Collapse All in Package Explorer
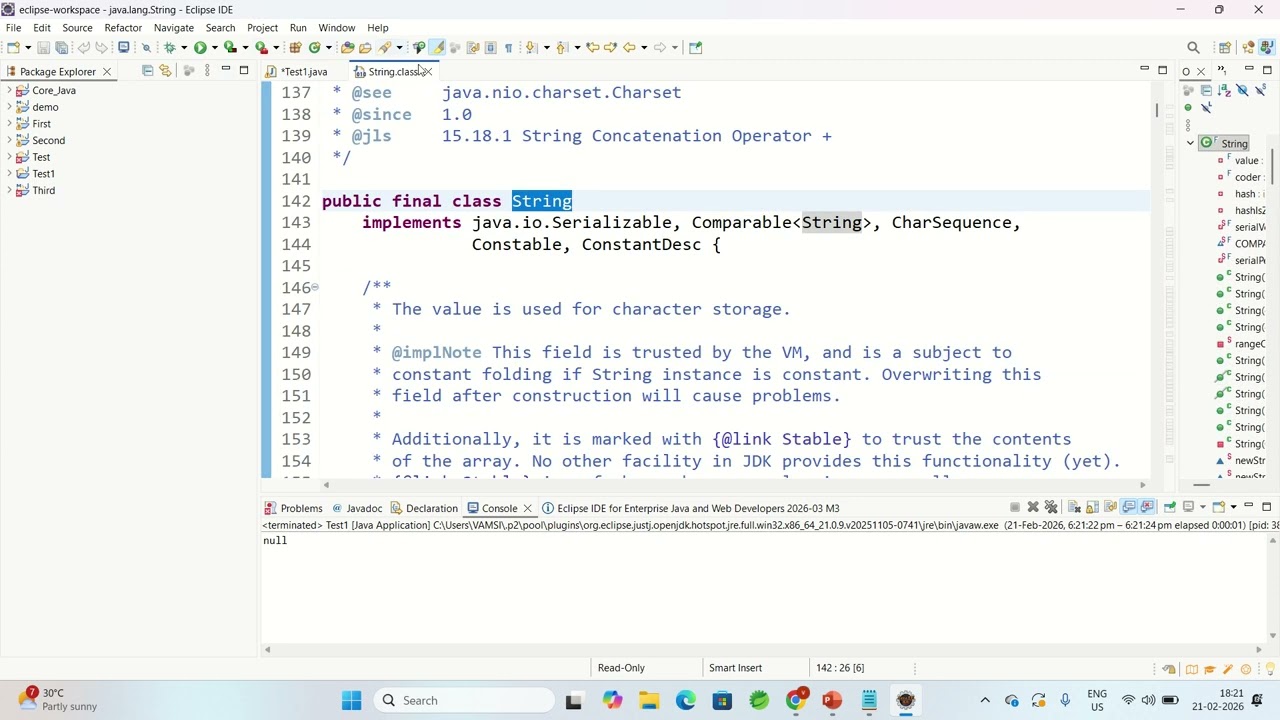This screenshot has width=1280, height=720. (x=147, y=70)
